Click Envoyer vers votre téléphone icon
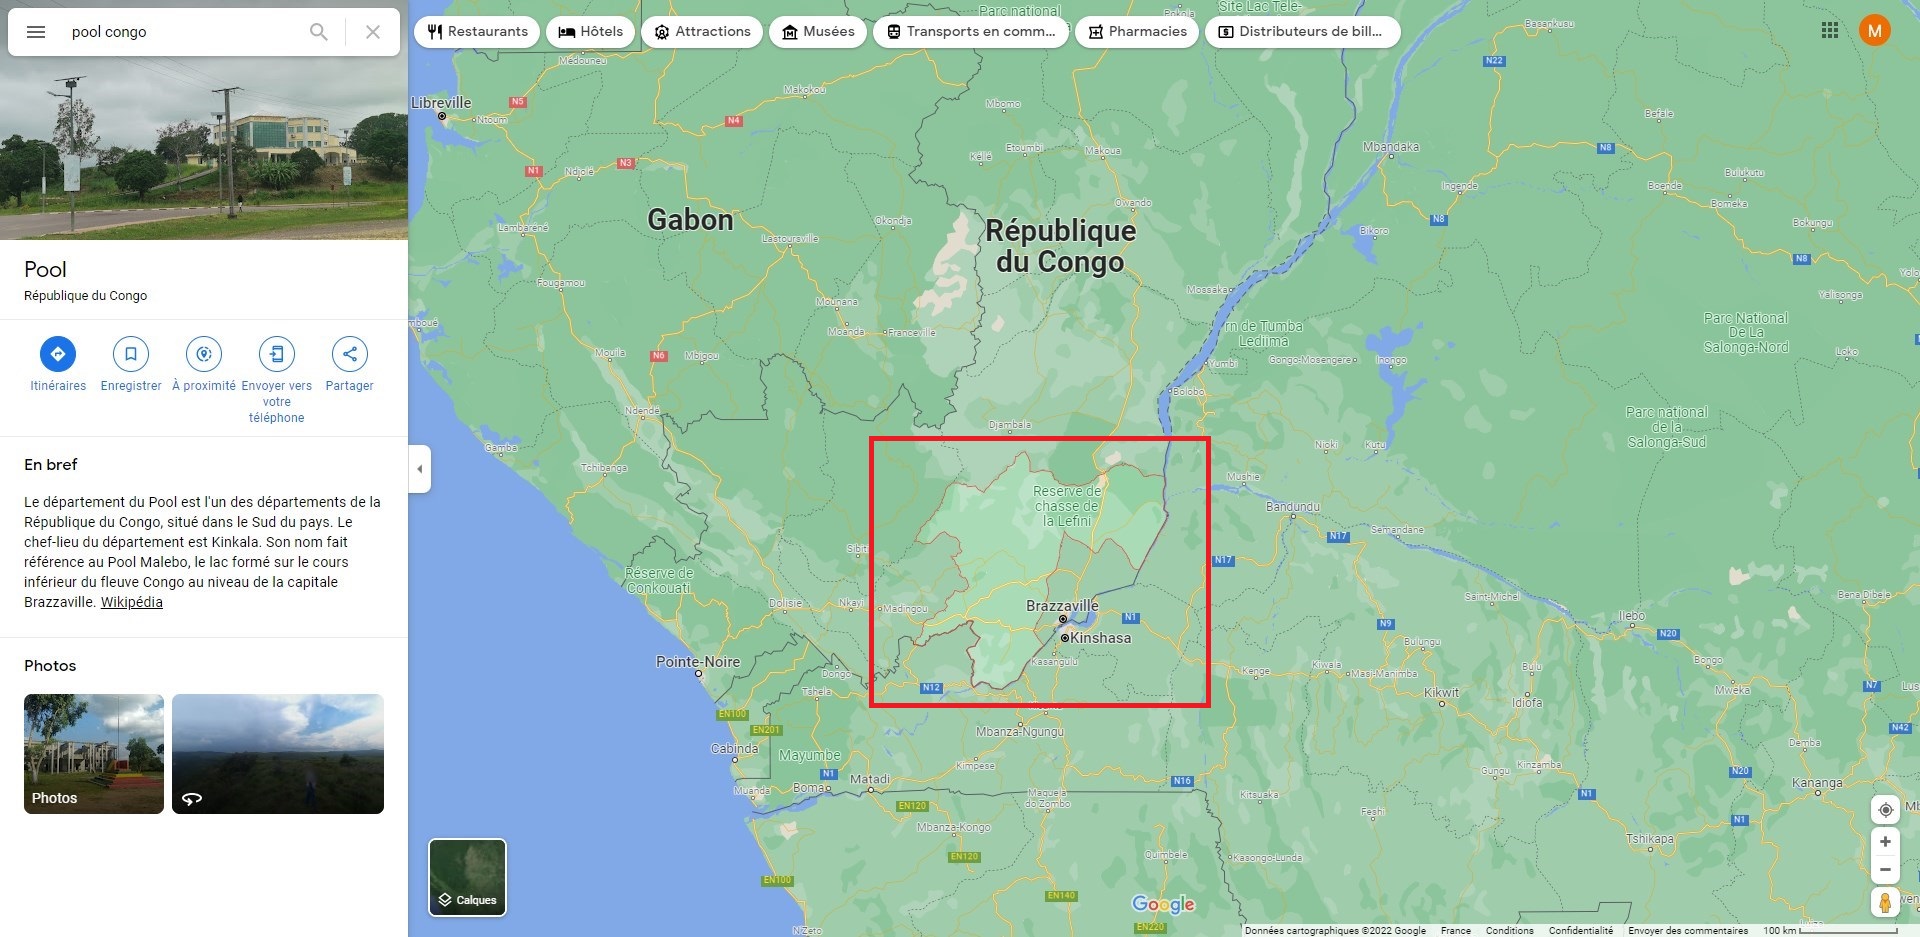 (277, 354)
